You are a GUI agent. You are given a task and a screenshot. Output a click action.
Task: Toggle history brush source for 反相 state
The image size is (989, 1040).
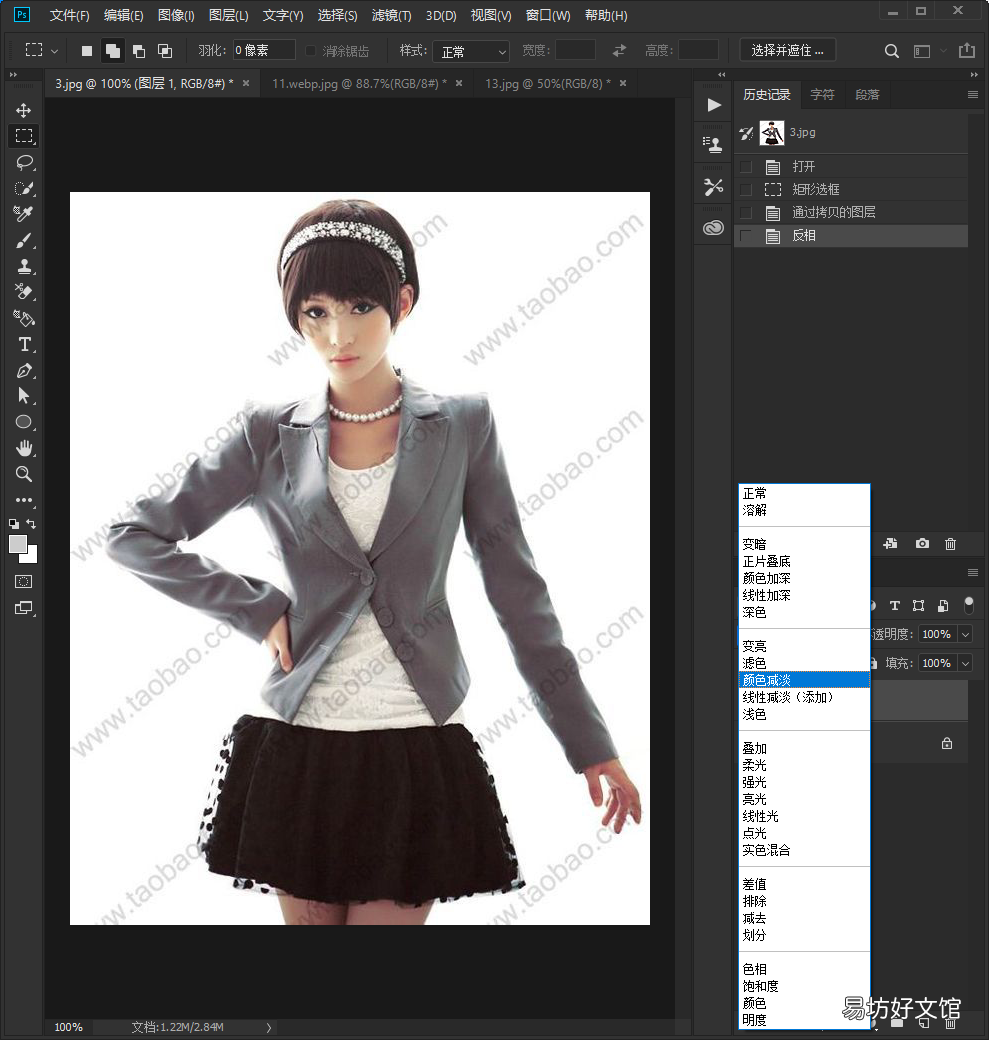click(746, 235)
